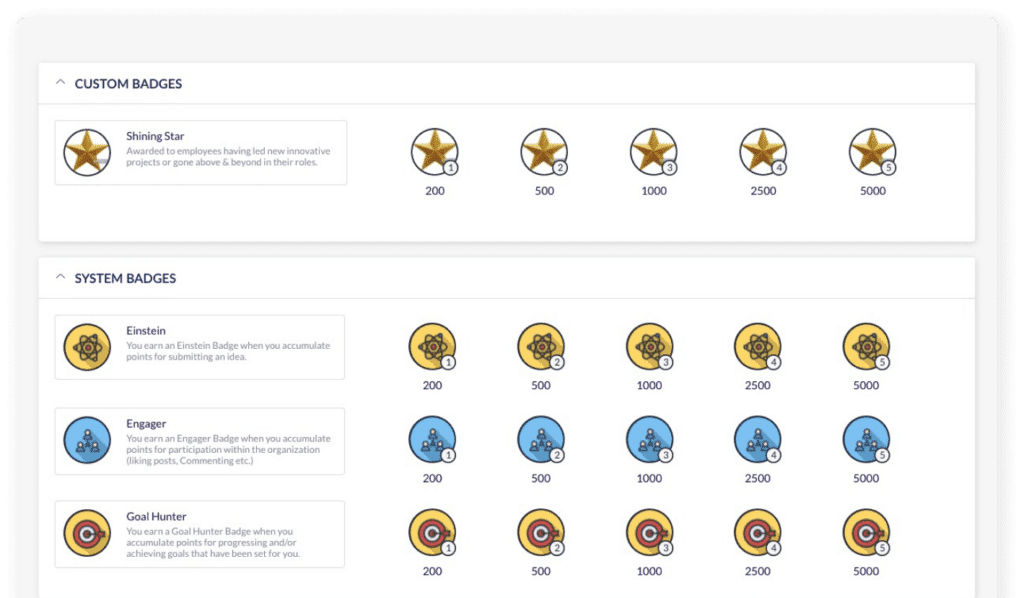This screenshot has width=1024, height=598.
Task: Click the level 5 Engager badge
Action: click(866, 440)
